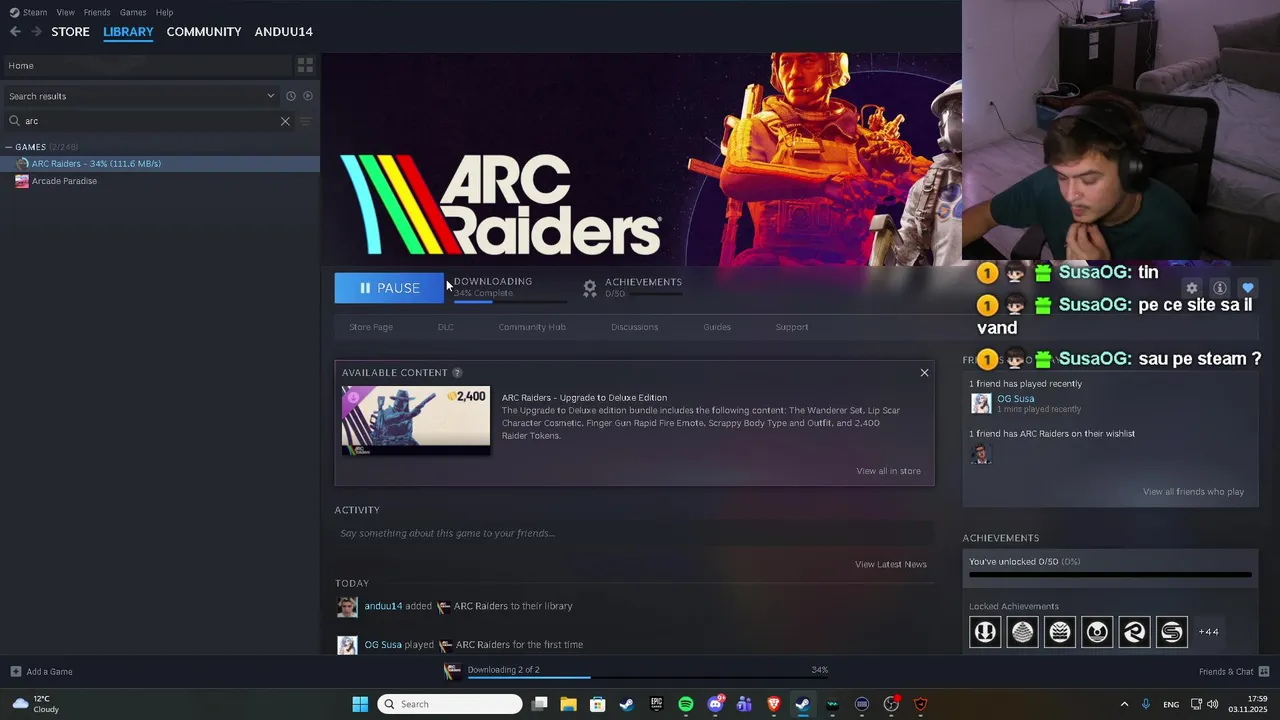The width and height of the screenshot is (1280, 720).
Task: Open OG Susa in the activity feed
Action: pyautogui.click(x=383, y=645)
